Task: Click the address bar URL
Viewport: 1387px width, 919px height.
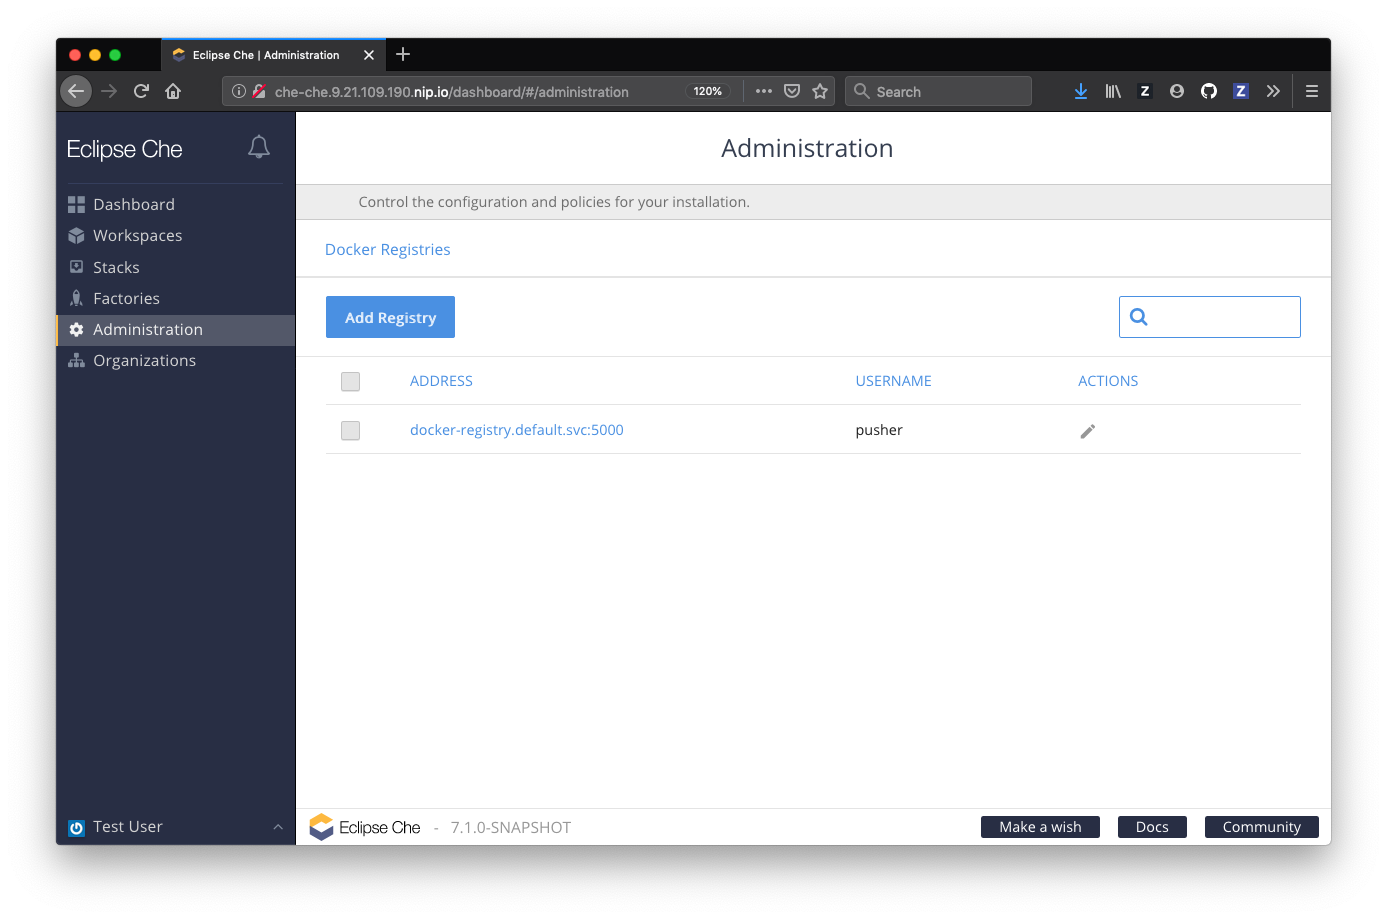Action: coord(452,91)
